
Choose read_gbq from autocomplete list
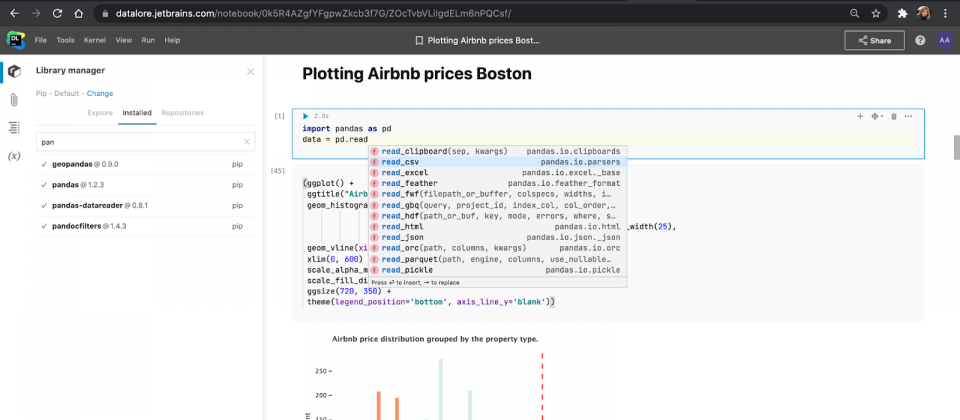pos(497,205)
